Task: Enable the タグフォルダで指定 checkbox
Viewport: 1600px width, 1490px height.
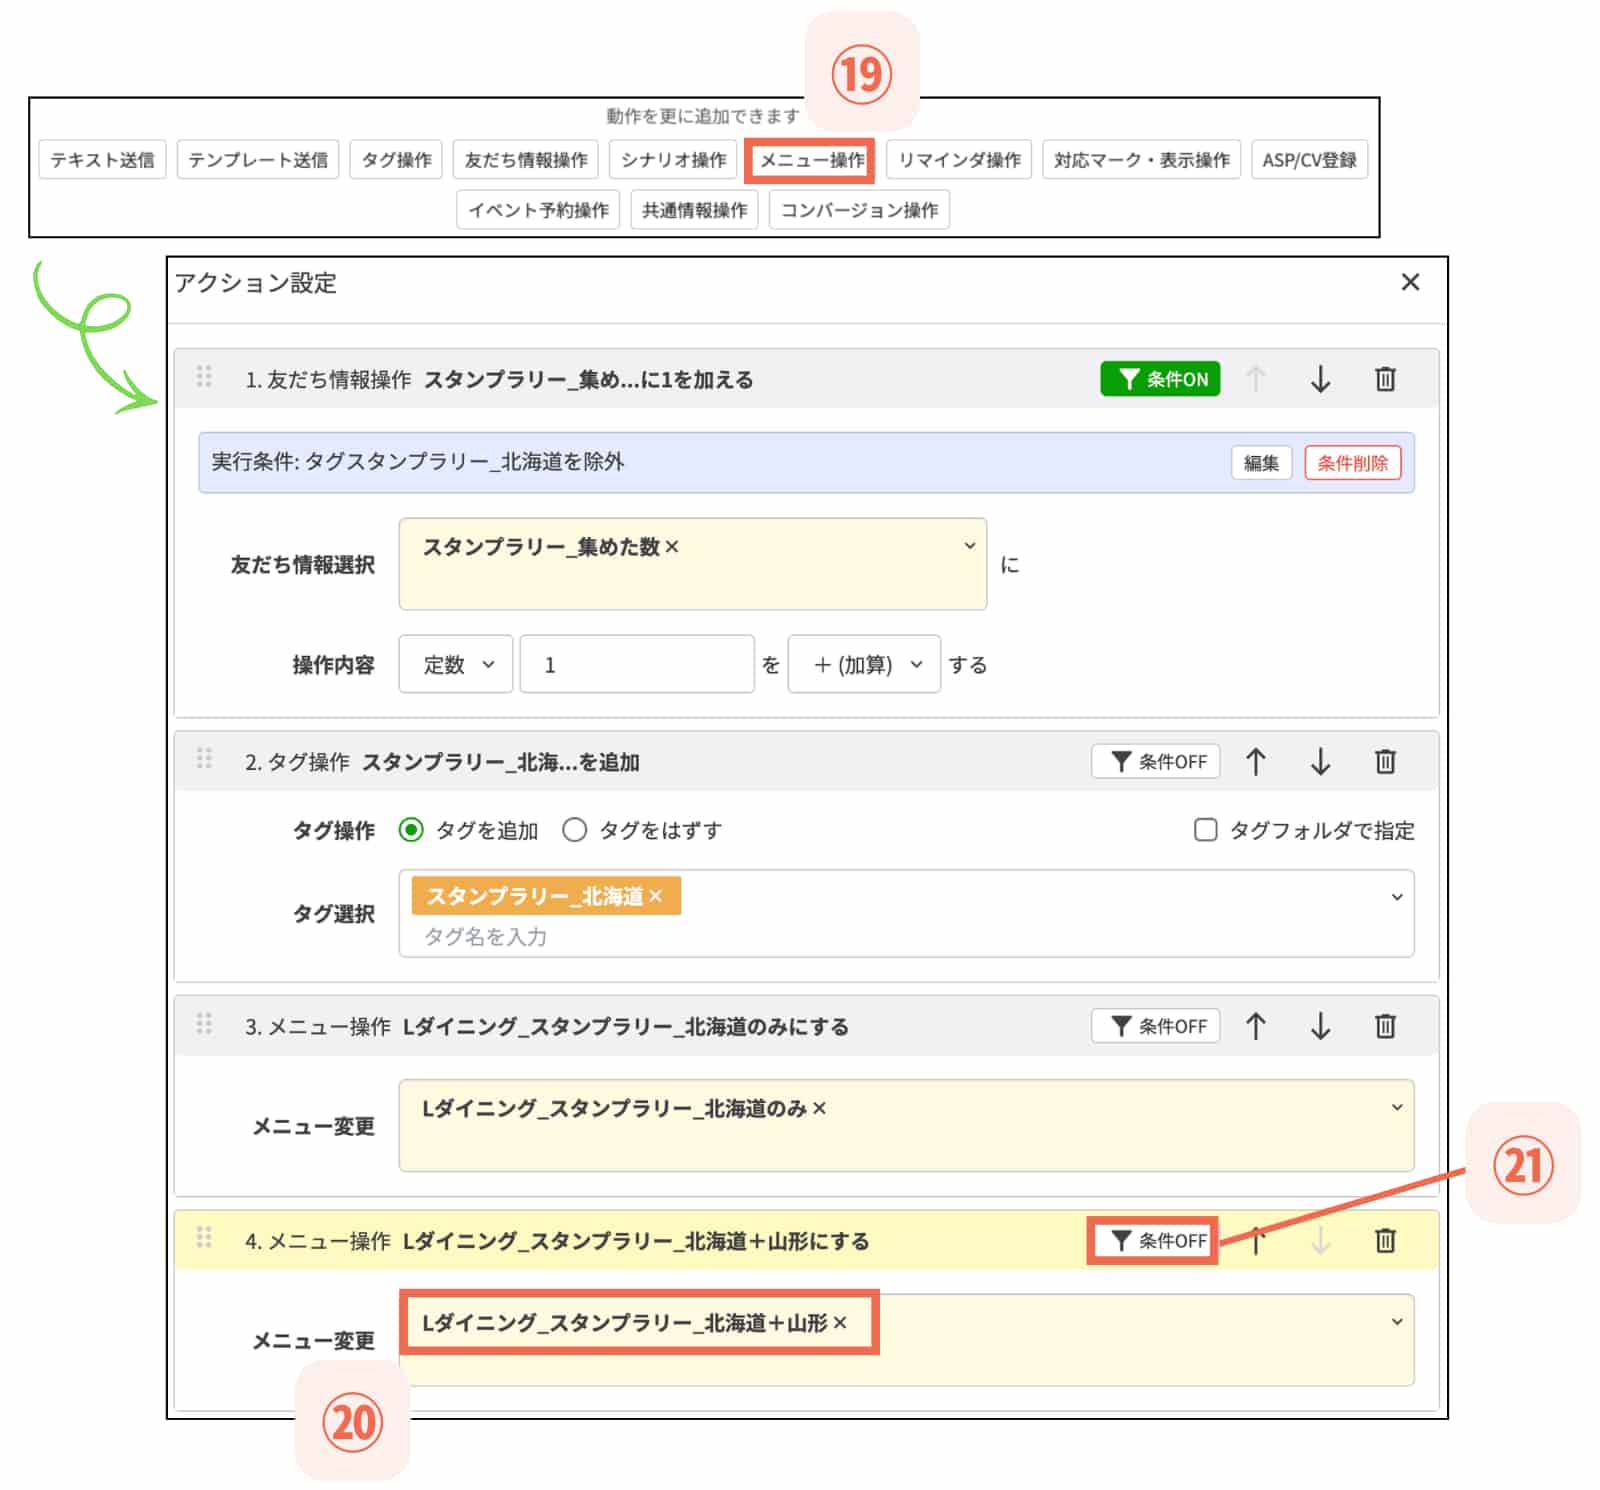Action: click(1205, 830)
